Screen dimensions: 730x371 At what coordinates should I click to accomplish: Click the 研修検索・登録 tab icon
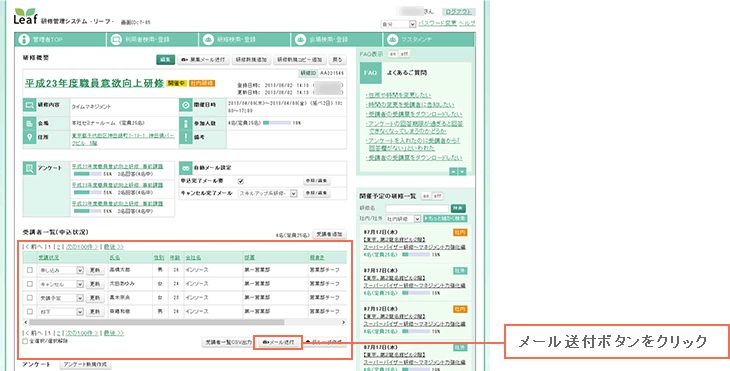pyautogui.click(x=208, y=40)
